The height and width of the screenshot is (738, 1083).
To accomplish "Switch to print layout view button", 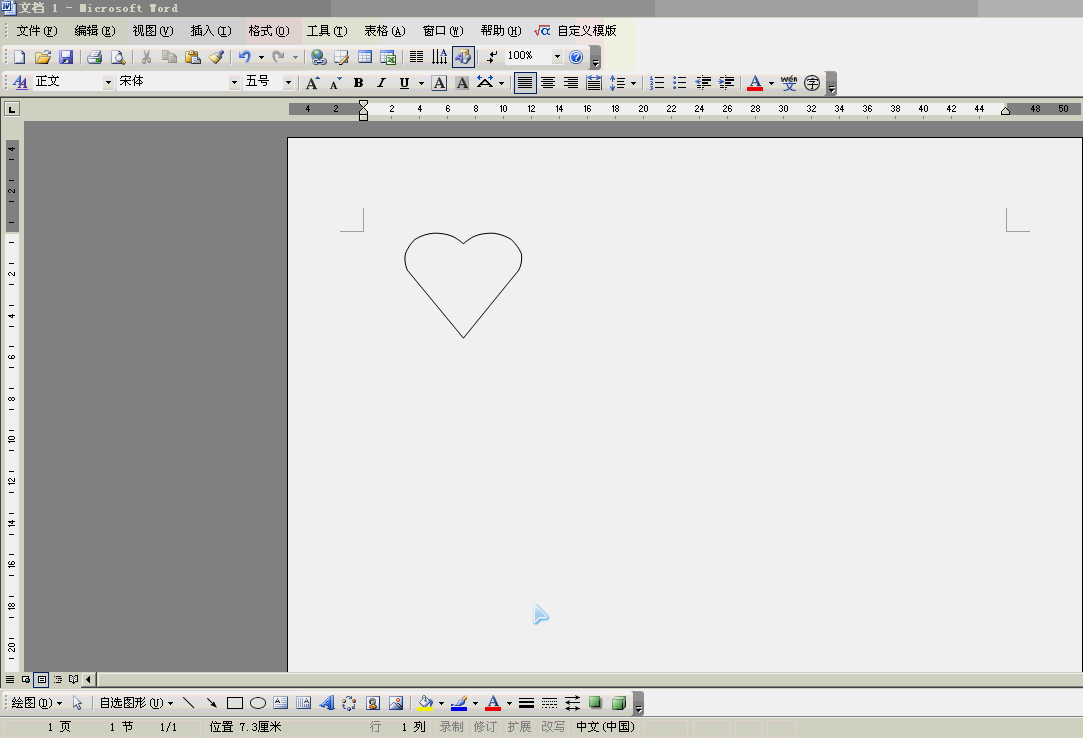I will point(41,679).
